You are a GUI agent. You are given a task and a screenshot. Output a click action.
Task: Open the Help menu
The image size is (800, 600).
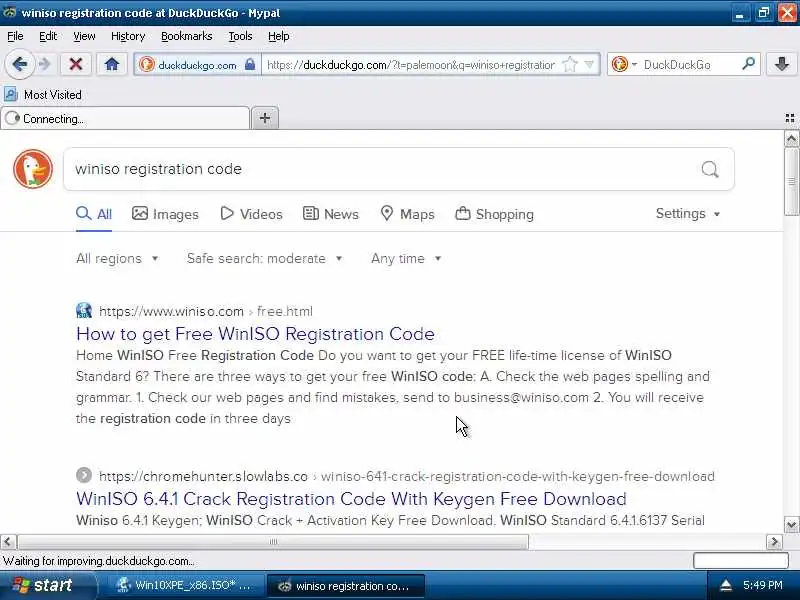click(x=279, y=36)
